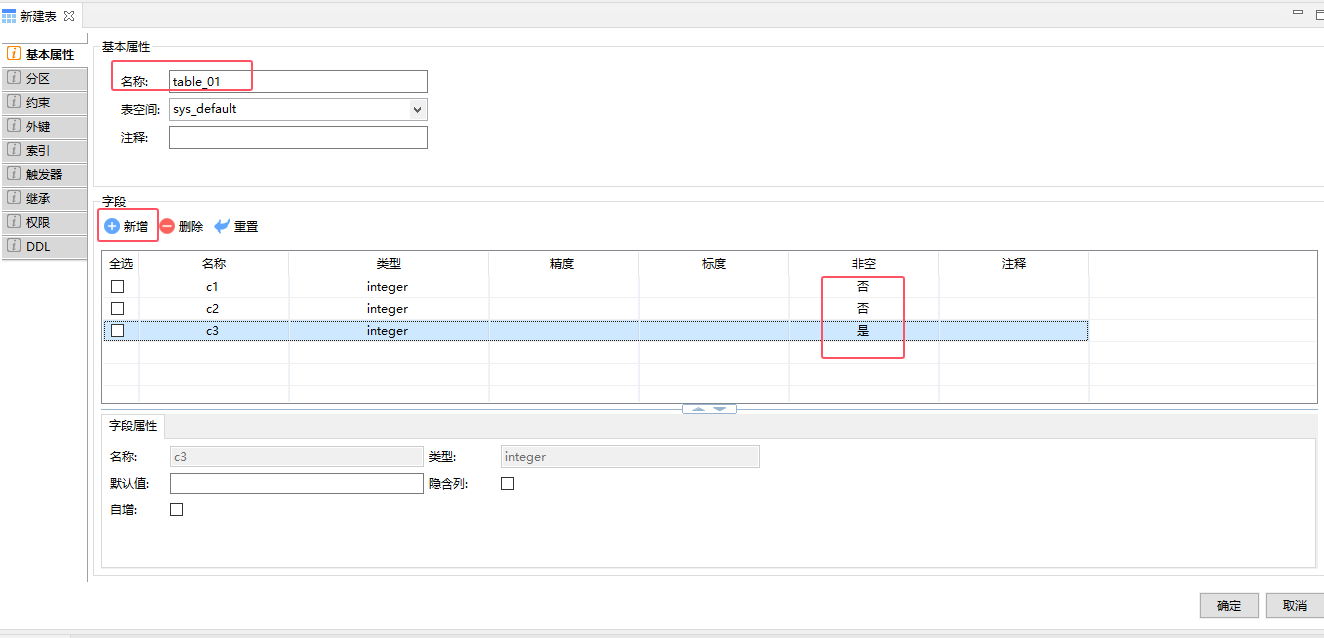
Task: Switch to the 约束 constraints section
Action: [38, 102]
